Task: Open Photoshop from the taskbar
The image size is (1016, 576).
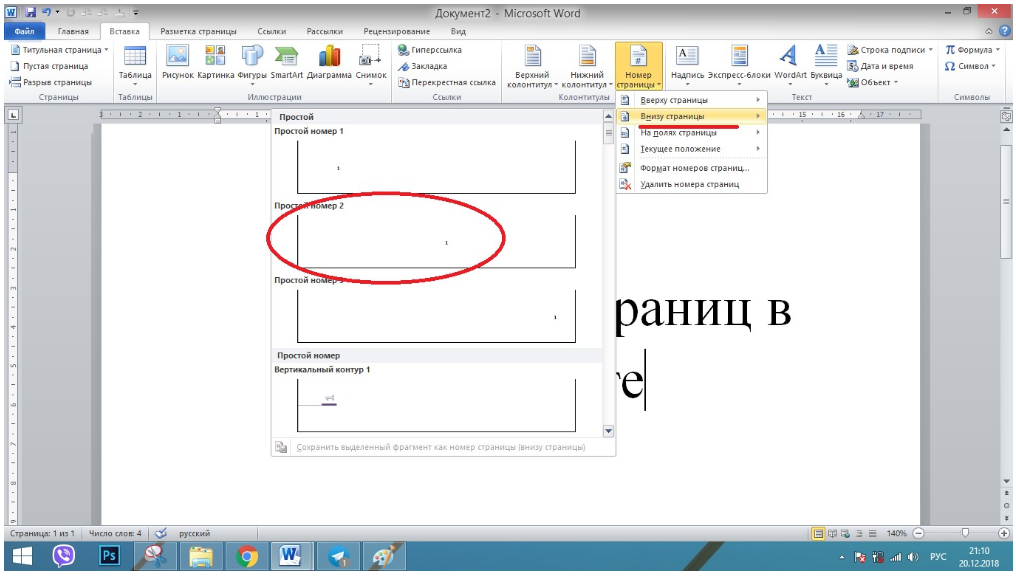Action: (x=110, y=556)
